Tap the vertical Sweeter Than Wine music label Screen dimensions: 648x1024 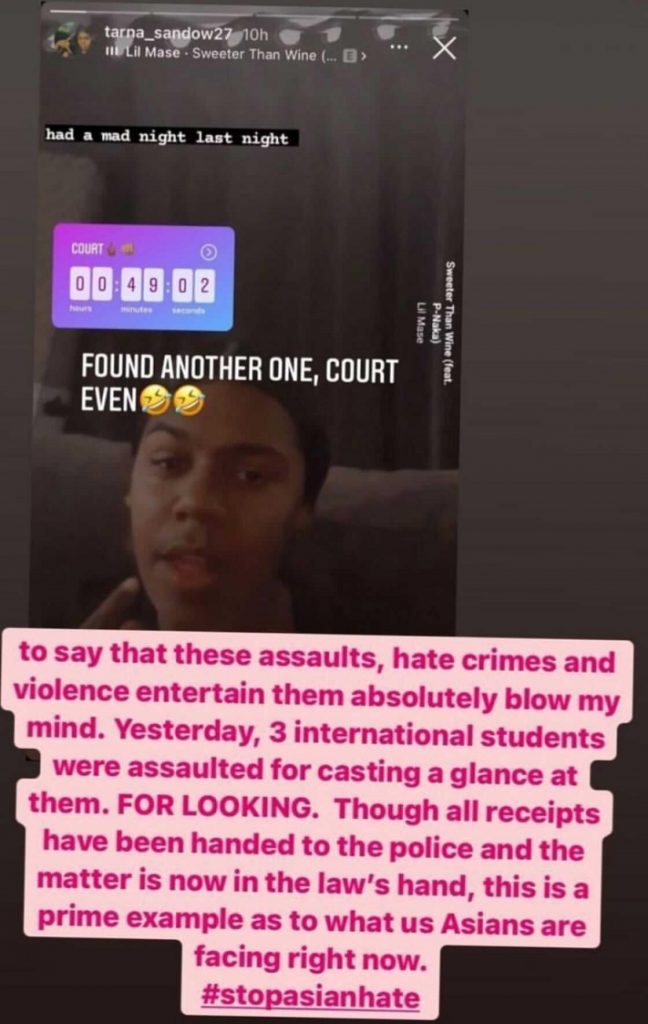pos(434,322)
